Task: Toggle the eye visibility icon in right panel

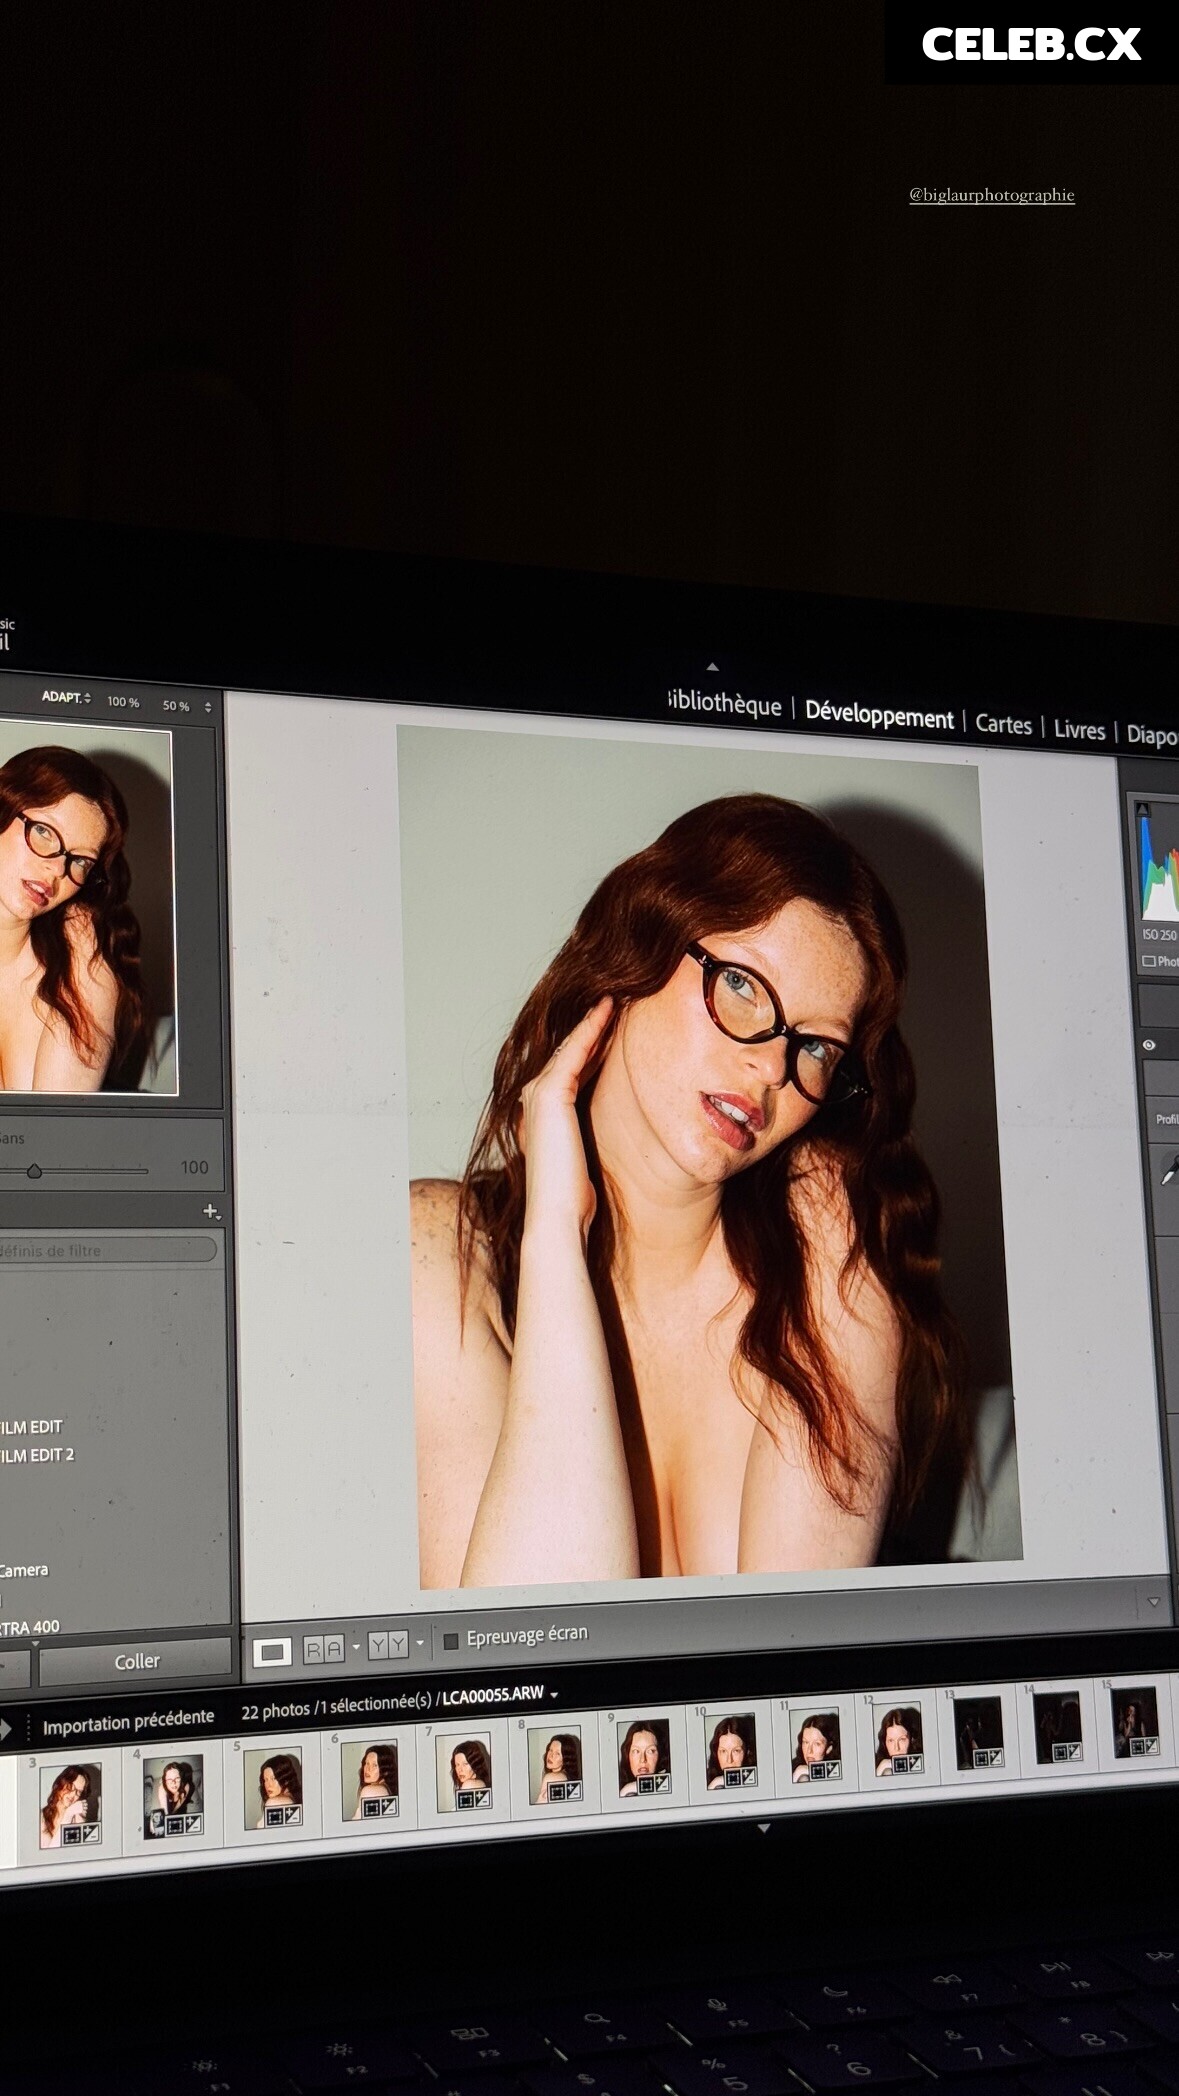Action: [1149, 1045]
